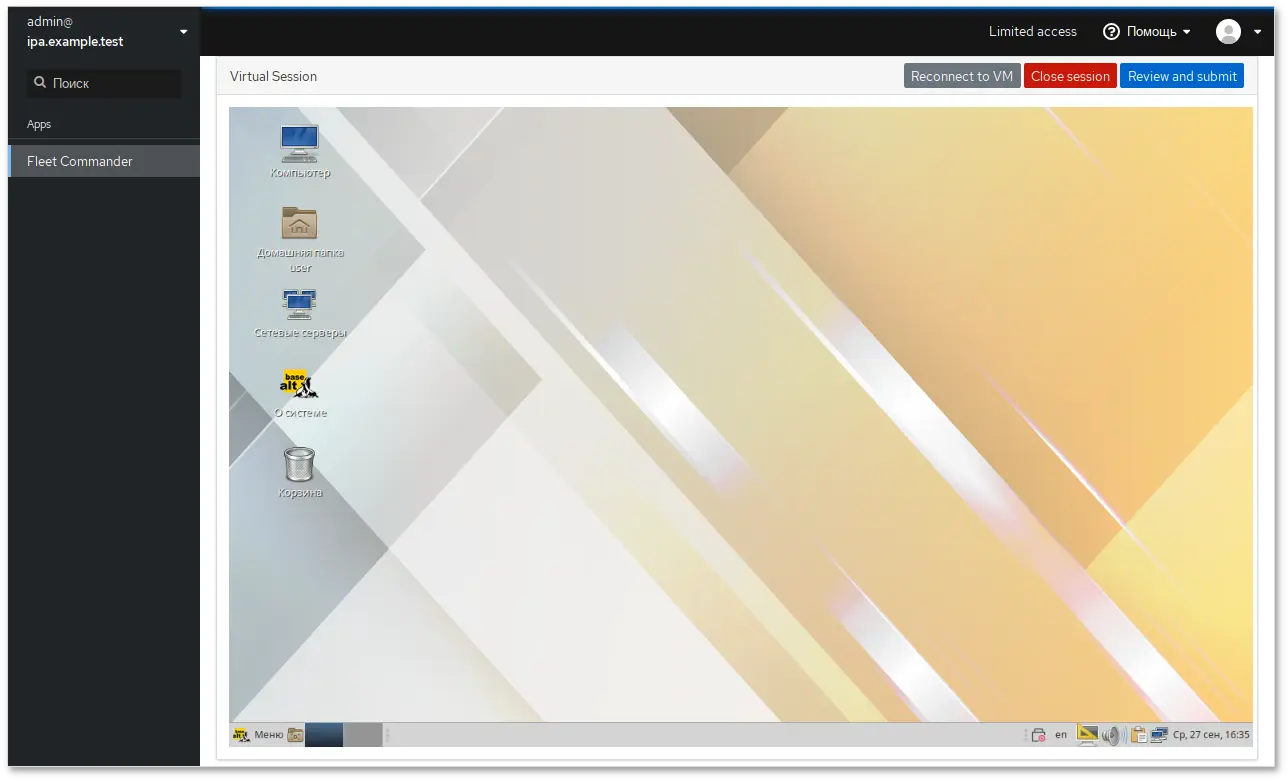The height and width of the screenshot is (781, 1288).
Task: Click the clipboard manager tray icon
Action: click(x=1137, y=735)
